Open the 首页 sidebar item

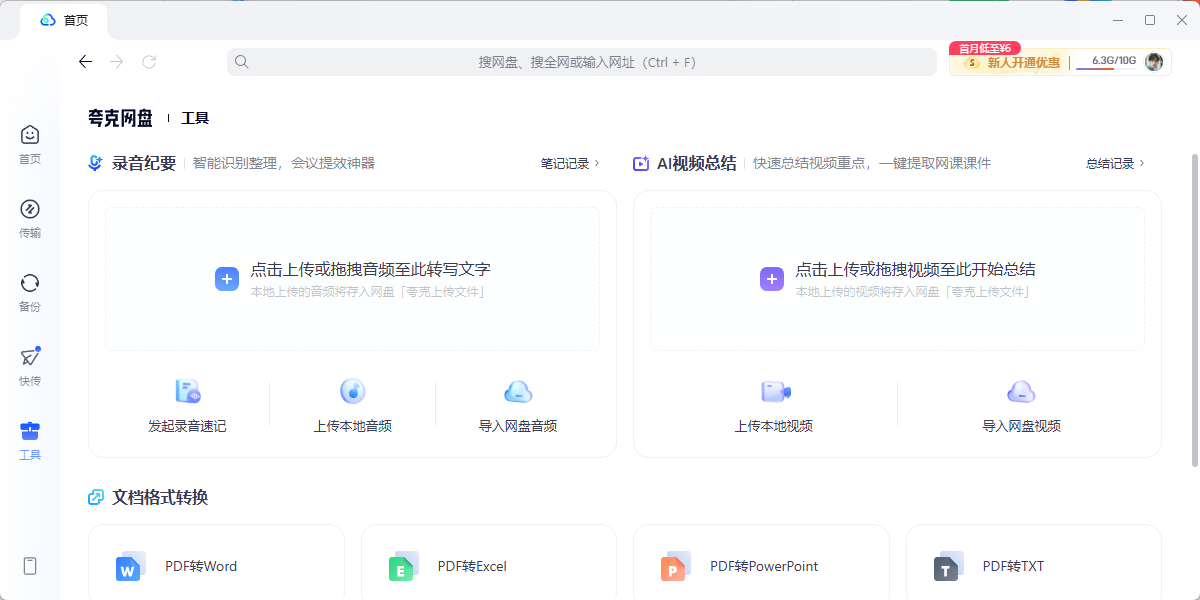pyautogui.click(x=30, y=144)
